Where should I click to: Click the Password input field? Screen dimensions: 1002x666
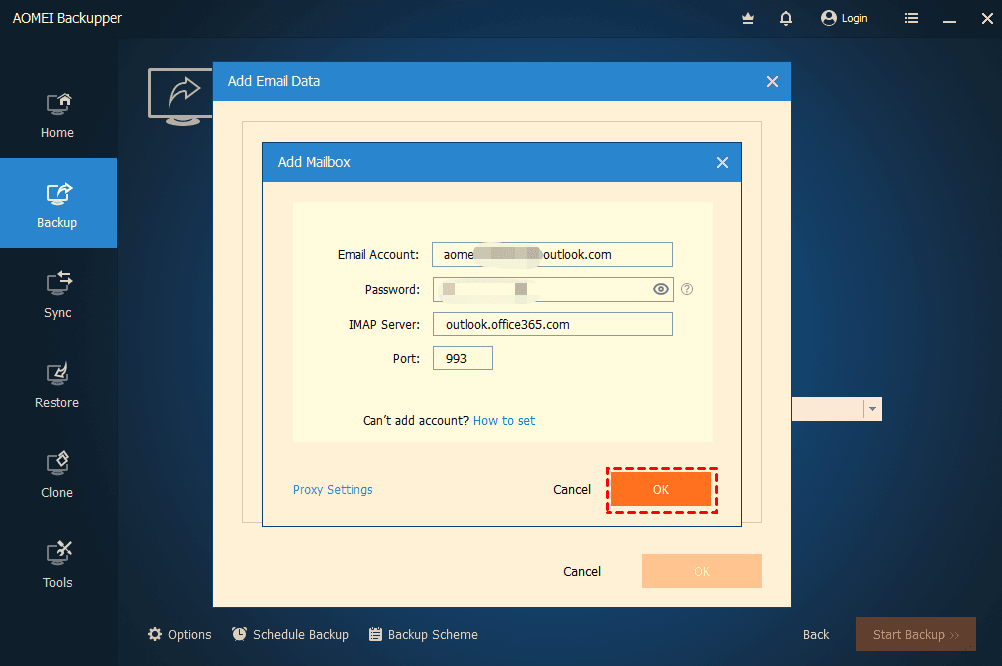point(553,290)
